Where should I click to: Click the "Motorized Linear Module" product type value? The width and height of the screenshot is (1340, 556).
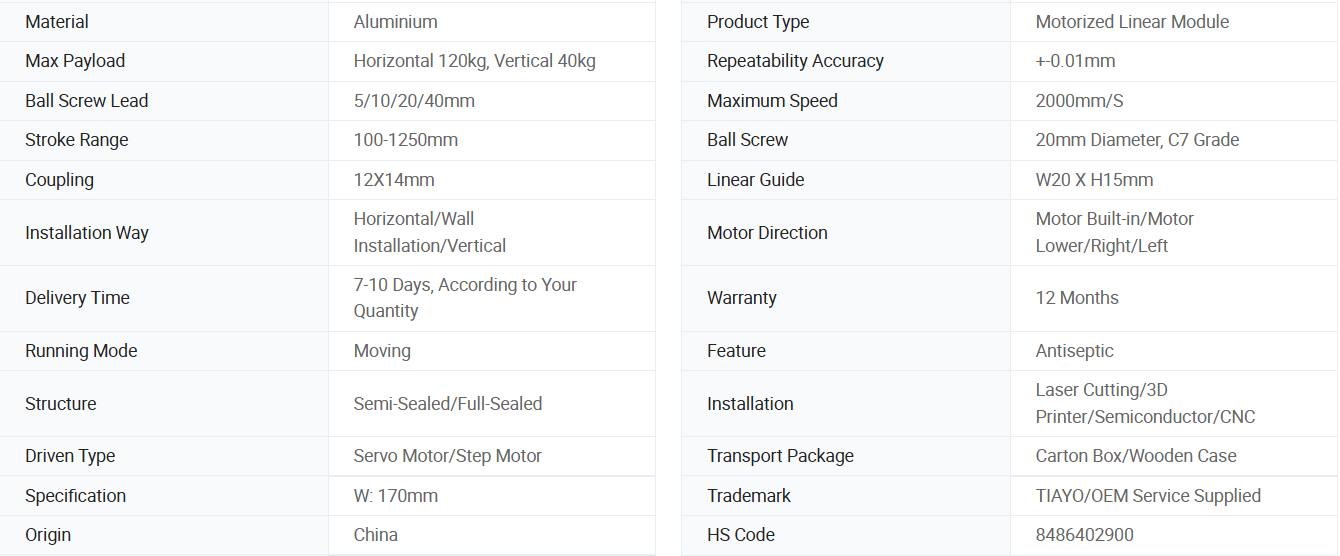(x=1132, y=22)
